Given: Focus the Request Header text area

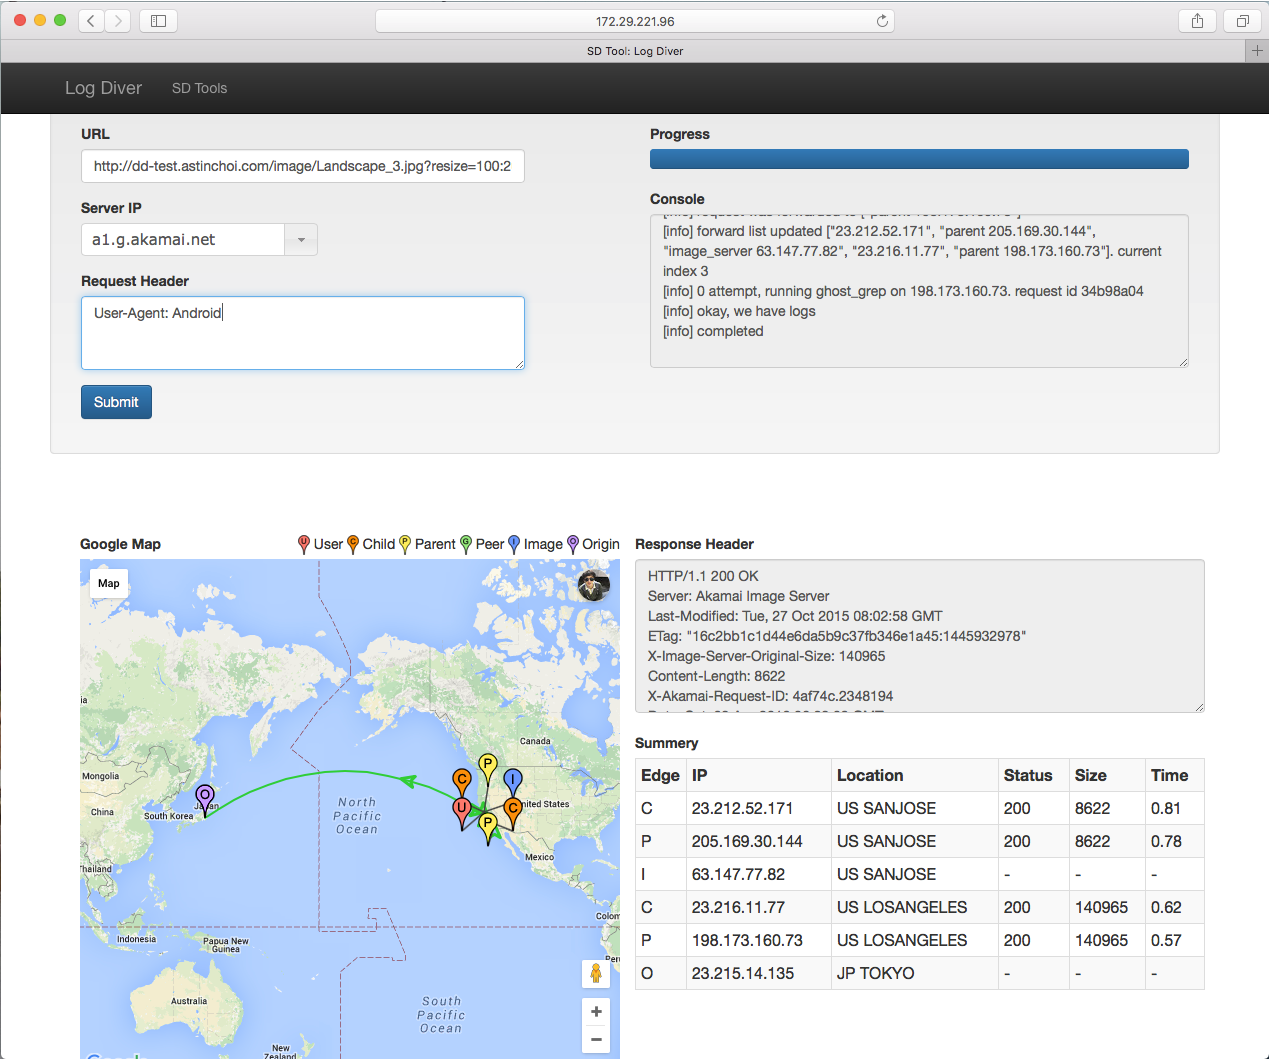Looking at the screenshot, I should pyautogui.click(x=303, y=333).
